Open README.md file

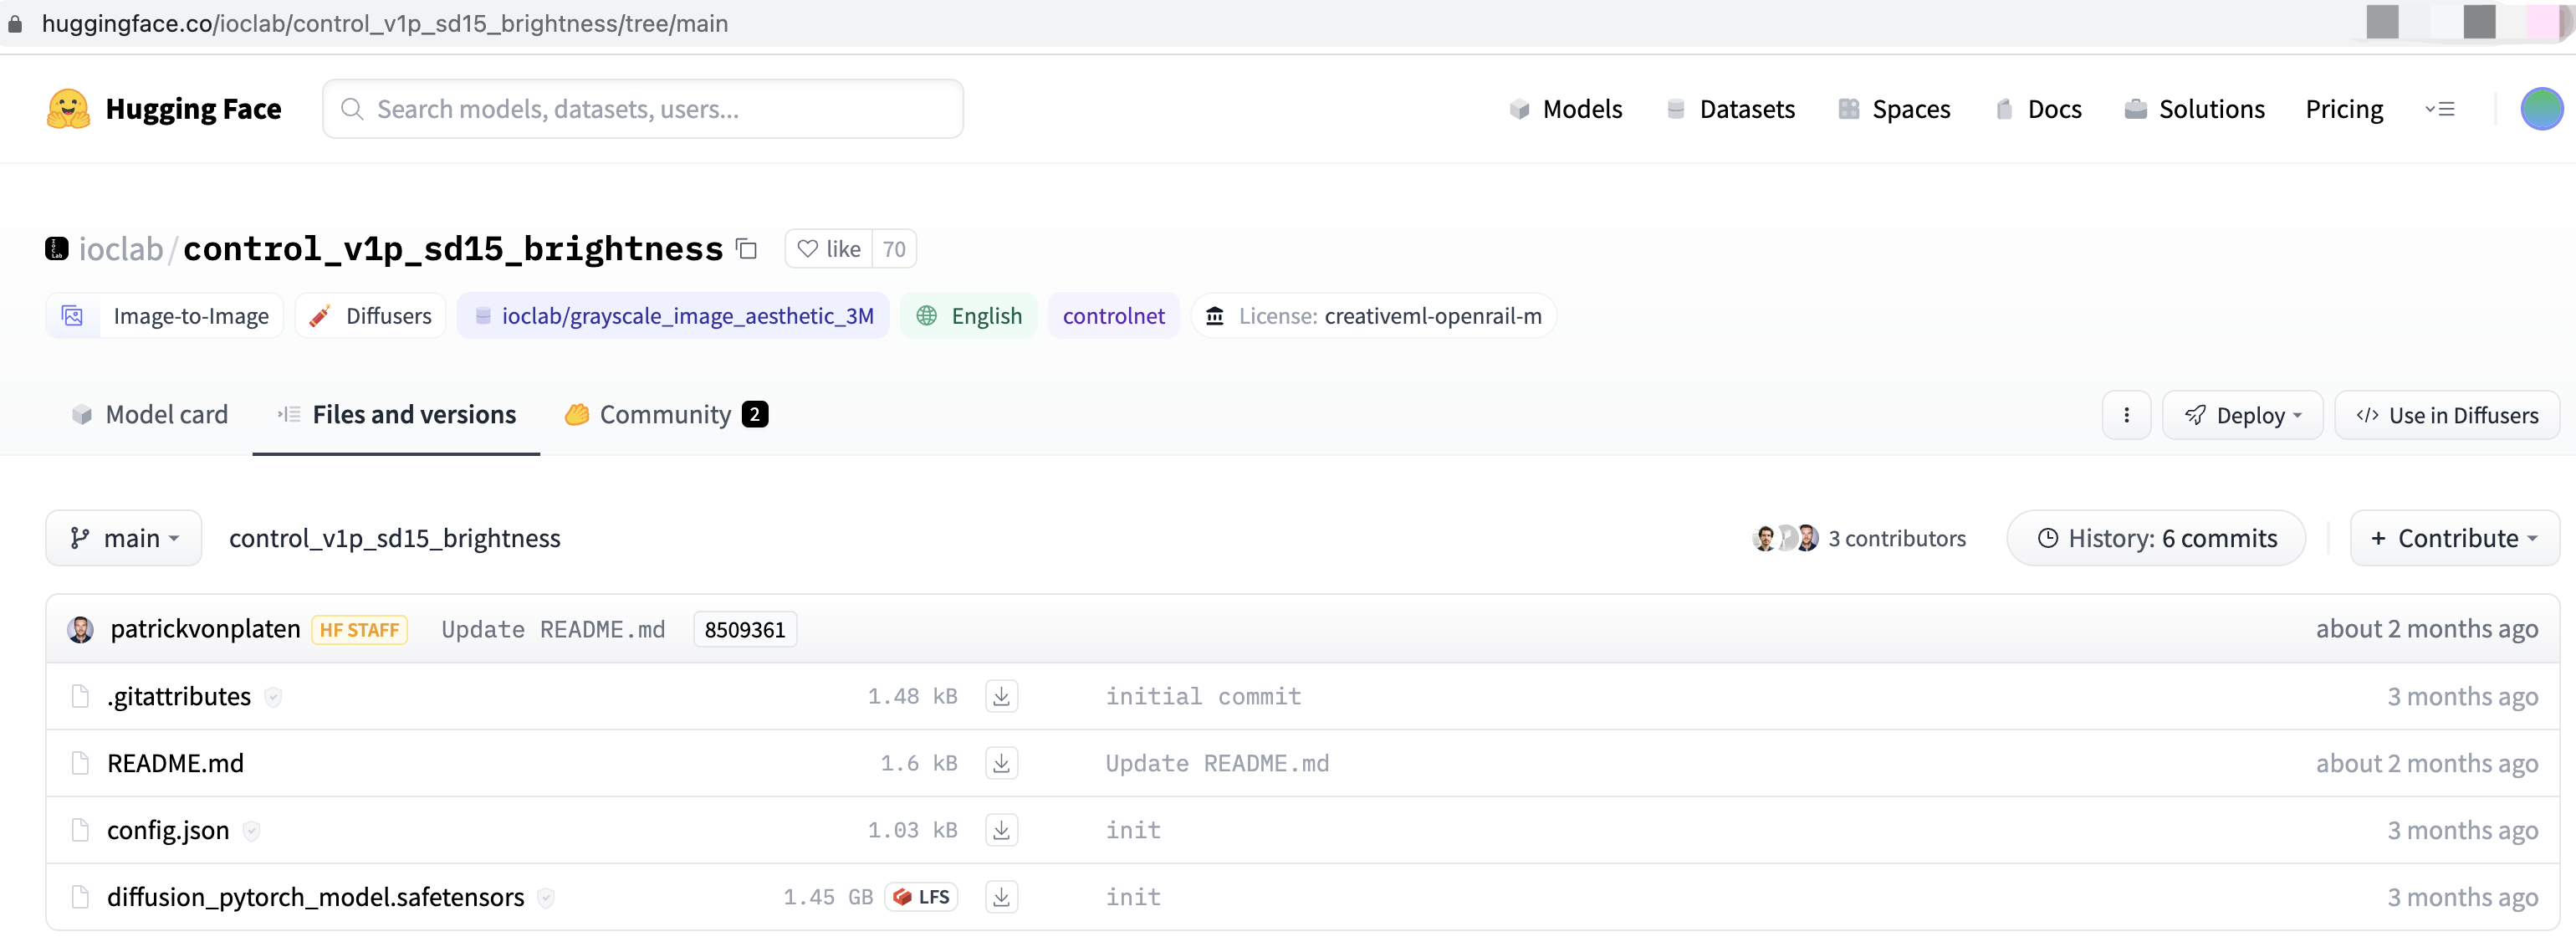click(175, 763)
